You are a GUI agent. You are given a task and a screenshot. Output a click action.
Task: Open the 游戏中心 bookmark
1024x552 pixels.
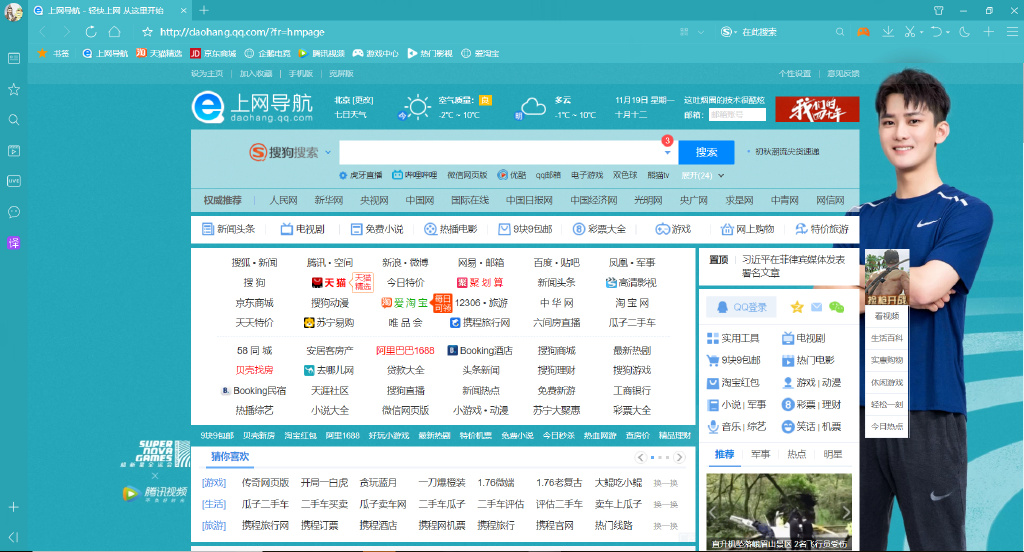coord(376,54)
